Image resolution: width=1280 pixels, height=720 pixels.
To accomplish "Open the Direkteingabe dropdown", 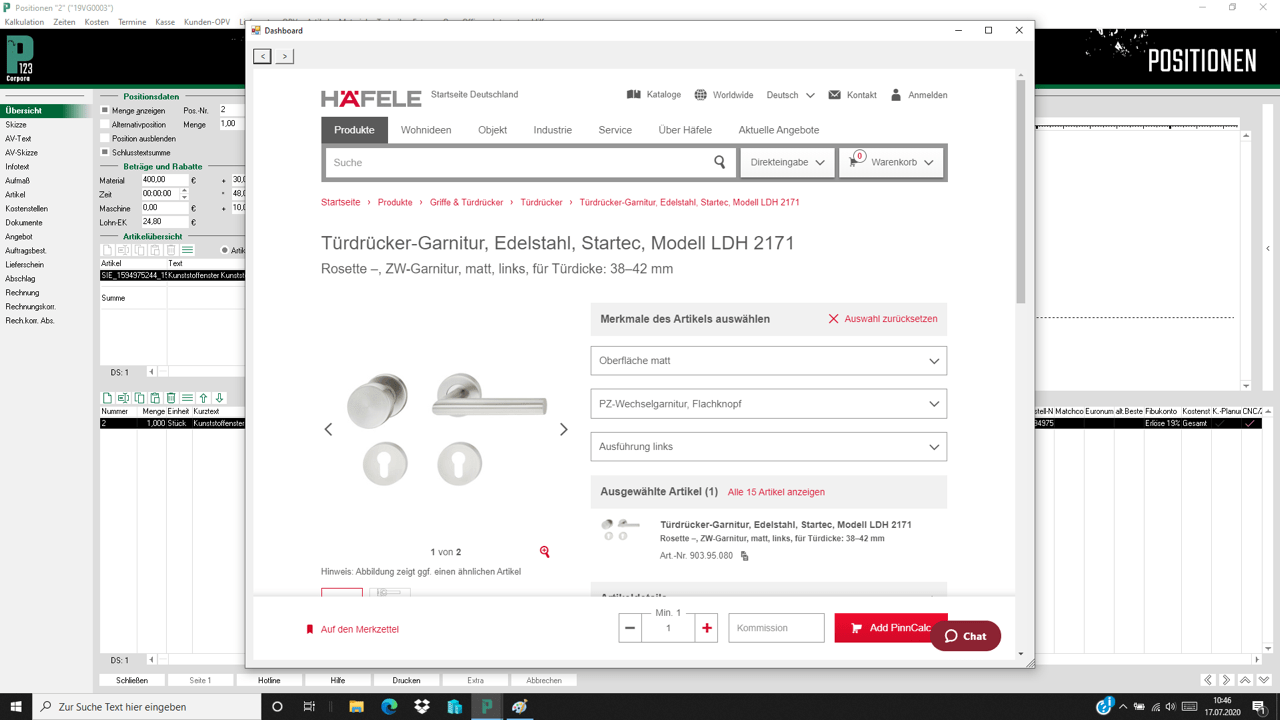I will point(787,162).
